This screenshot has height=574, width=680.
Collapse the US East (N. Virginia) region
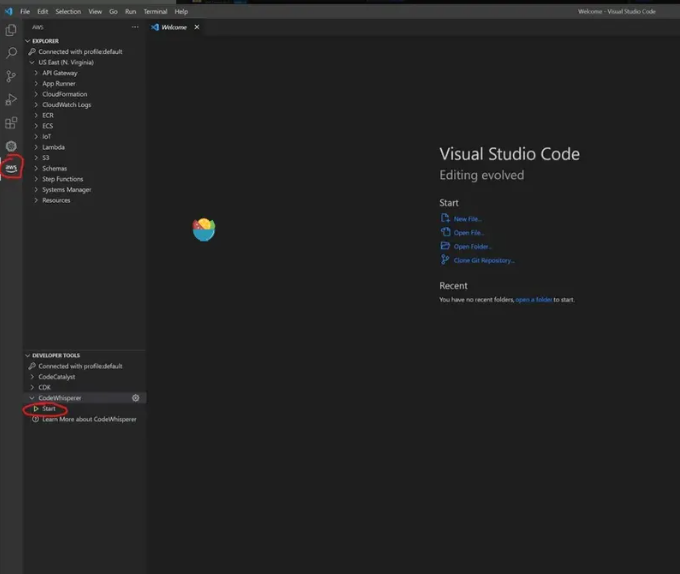point(32,62)
